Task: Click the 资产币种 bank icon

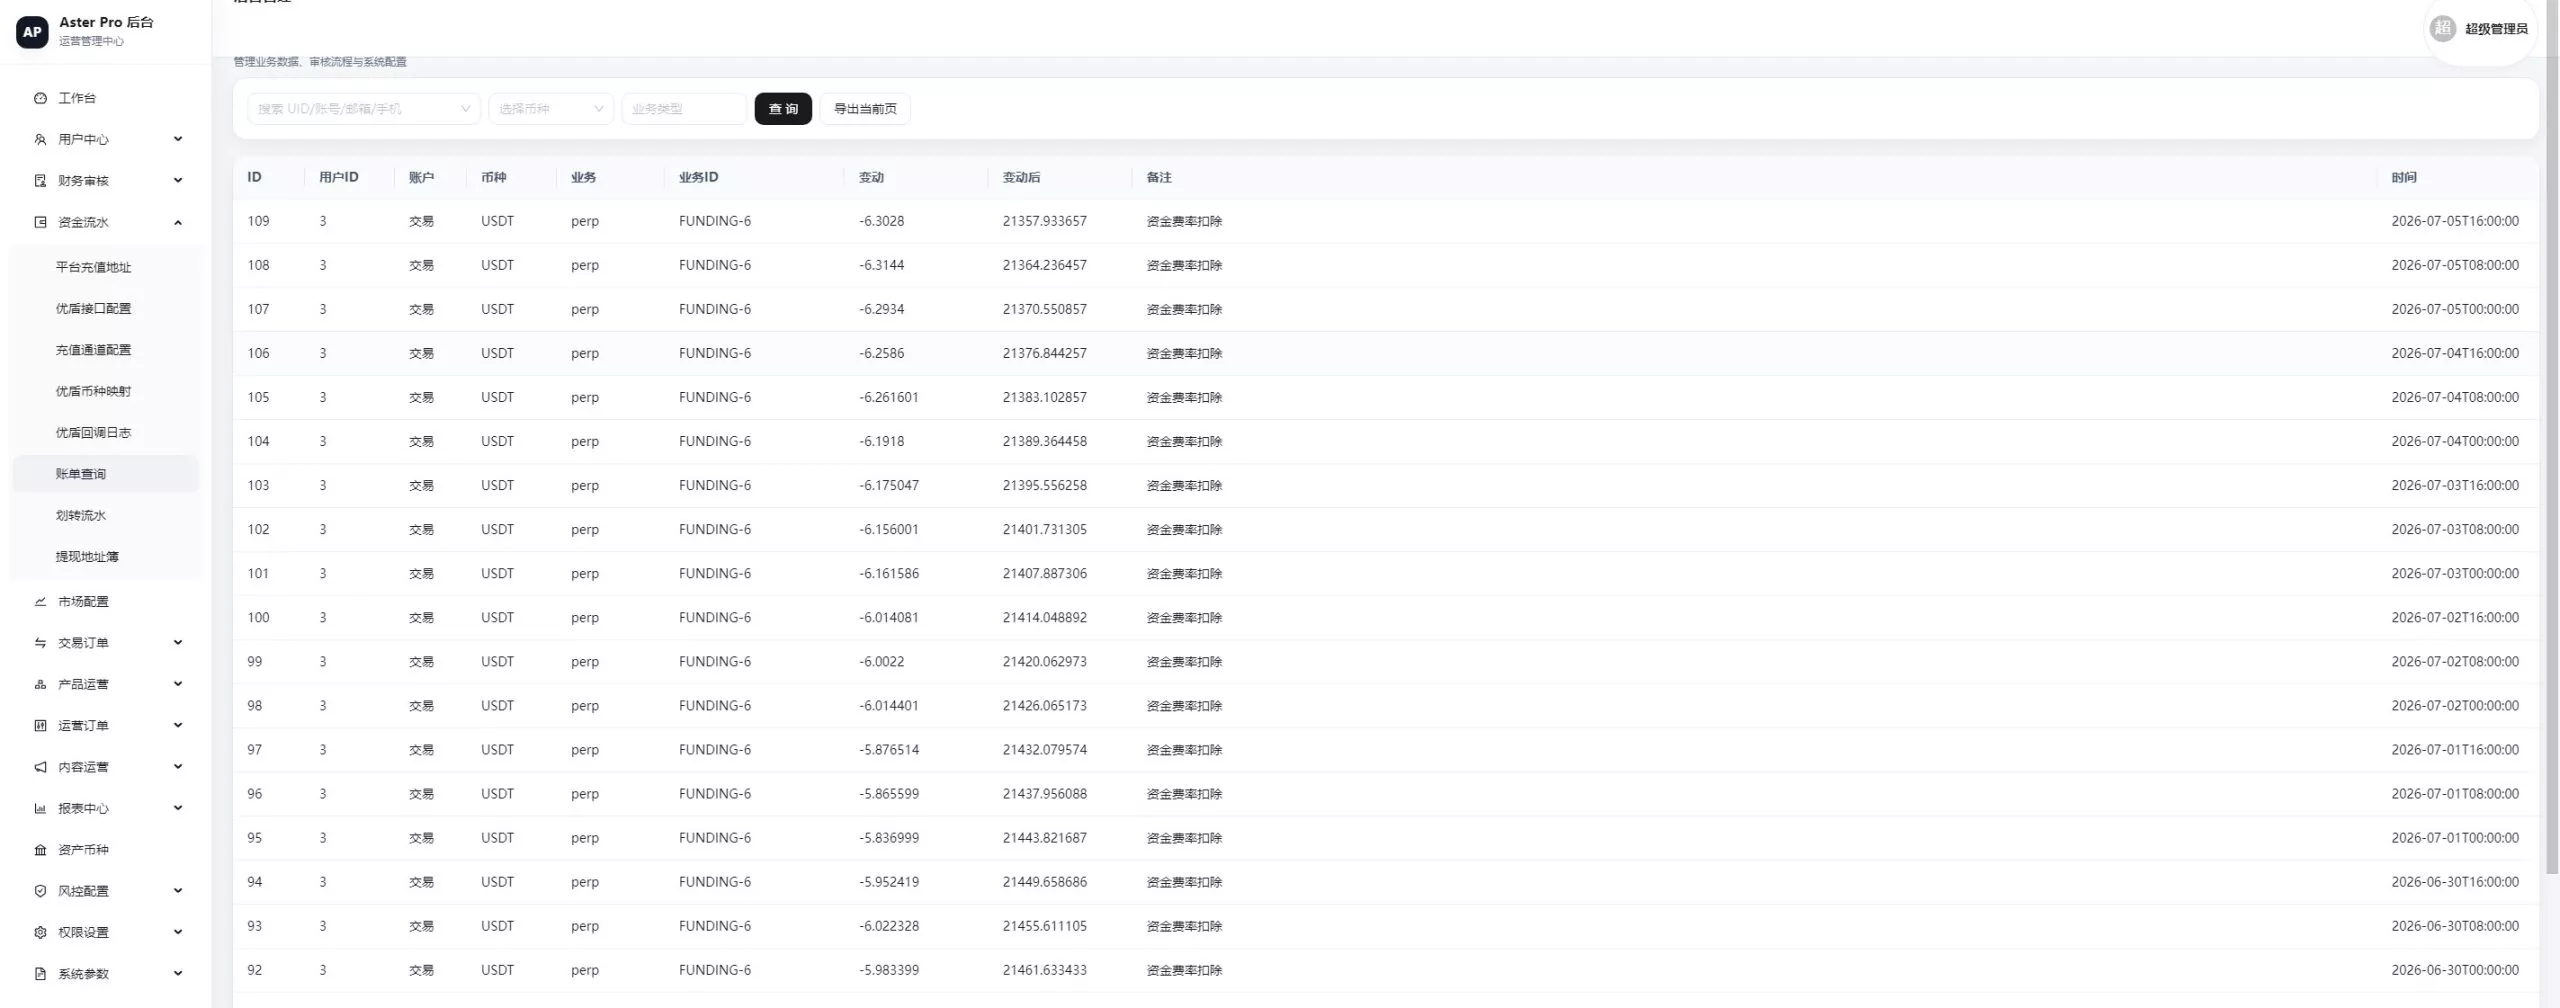Action: [x=40, y=850]
